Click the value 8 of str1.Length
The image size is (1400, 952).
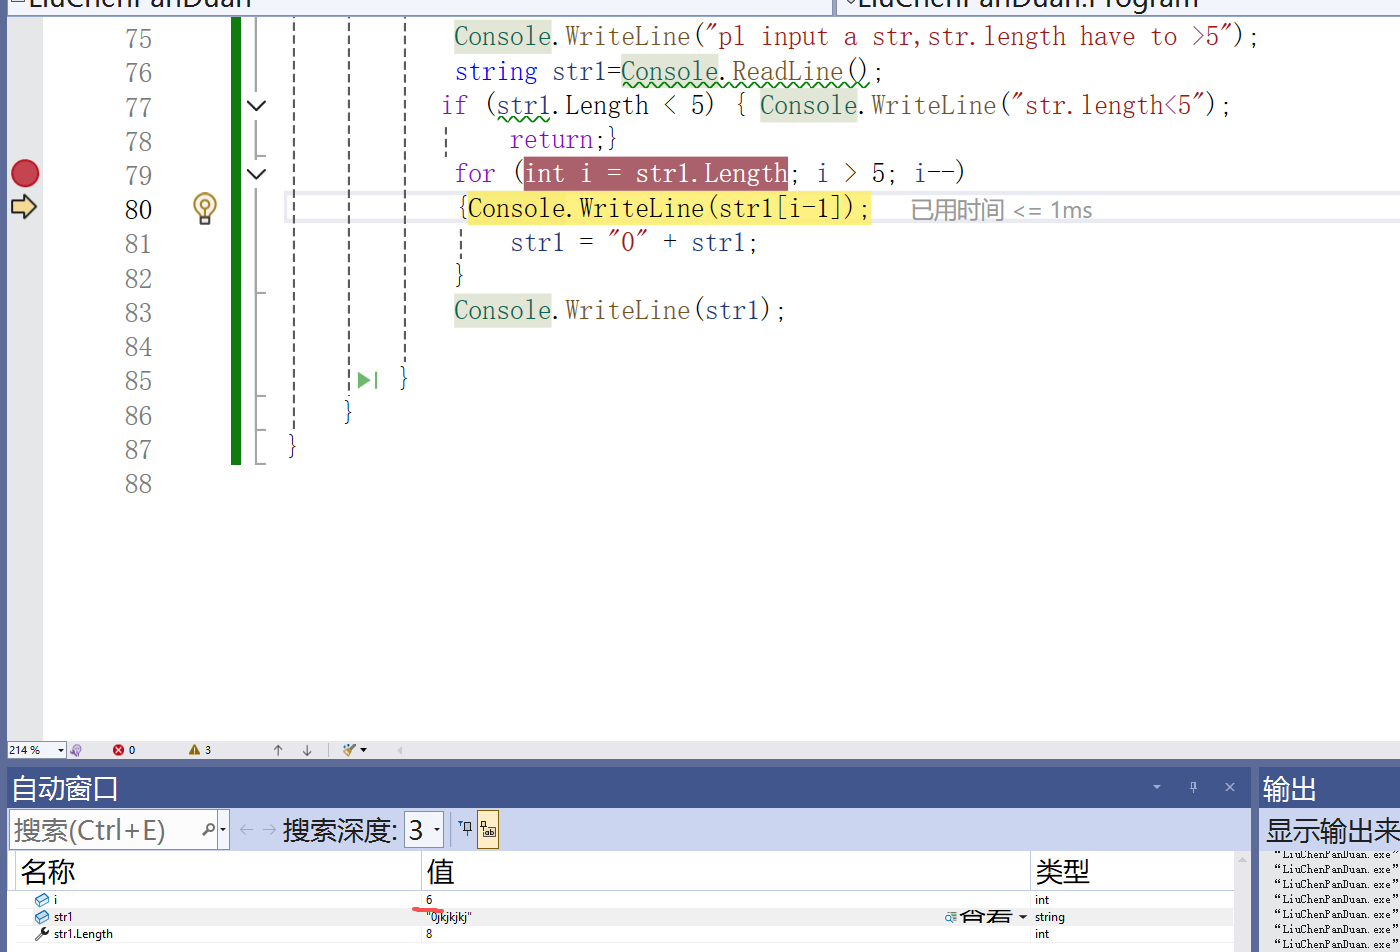point(430,934)
